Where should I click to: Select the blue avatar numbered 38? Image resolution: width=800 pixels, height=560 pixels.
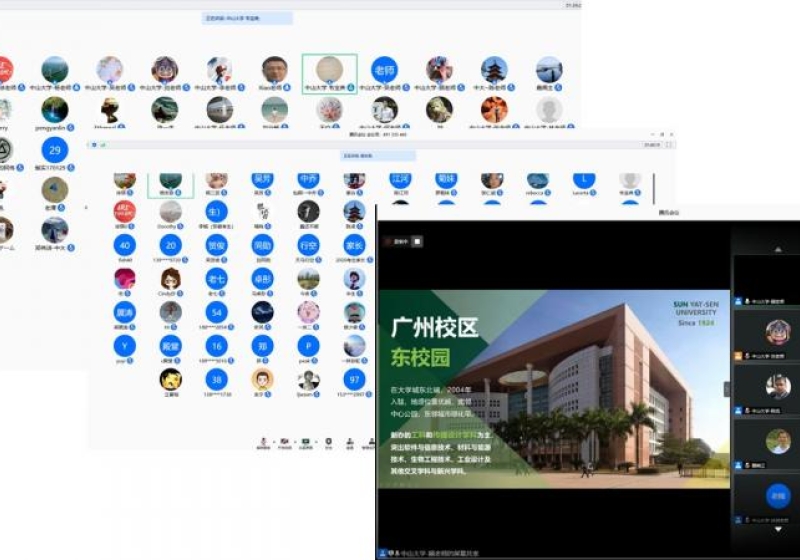click(x=216, y=379)
